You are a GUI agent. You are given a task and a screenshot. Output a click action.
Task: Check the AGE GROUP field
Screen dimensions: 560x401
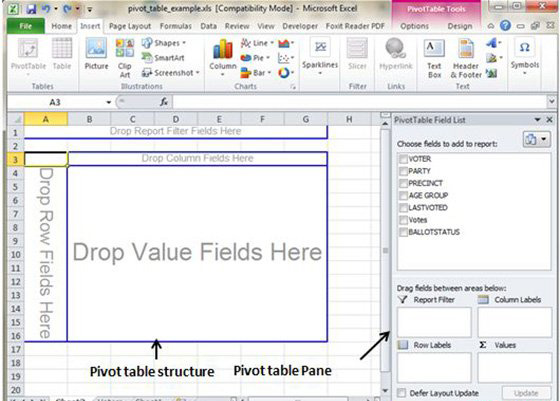[x=403, y=195]
